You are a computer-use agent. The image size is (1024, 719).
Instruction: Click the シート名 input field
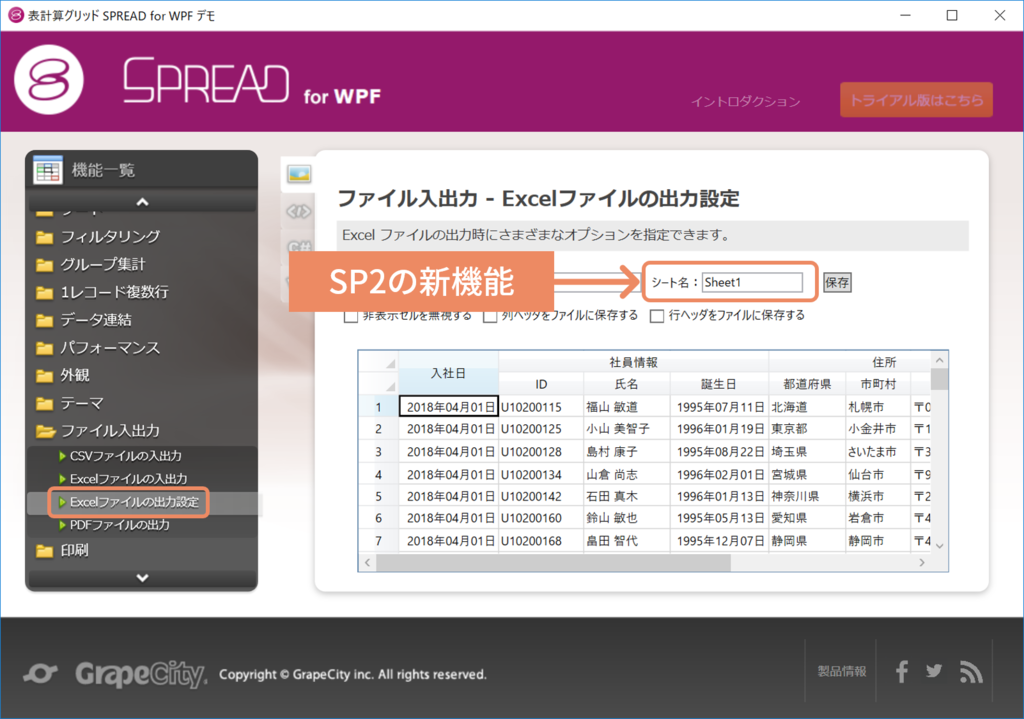pos(752,283)
